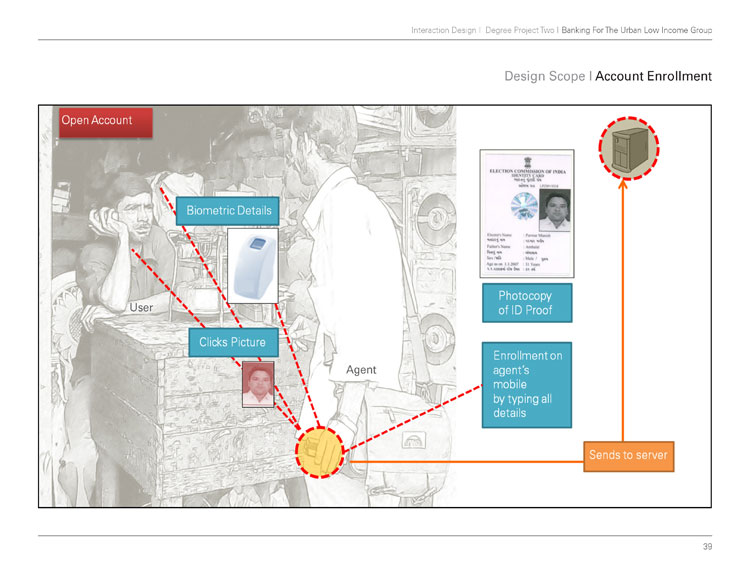Open the Election Commission ID card image
This screenshot has width=750, height=563.
[x=527, y=213]
